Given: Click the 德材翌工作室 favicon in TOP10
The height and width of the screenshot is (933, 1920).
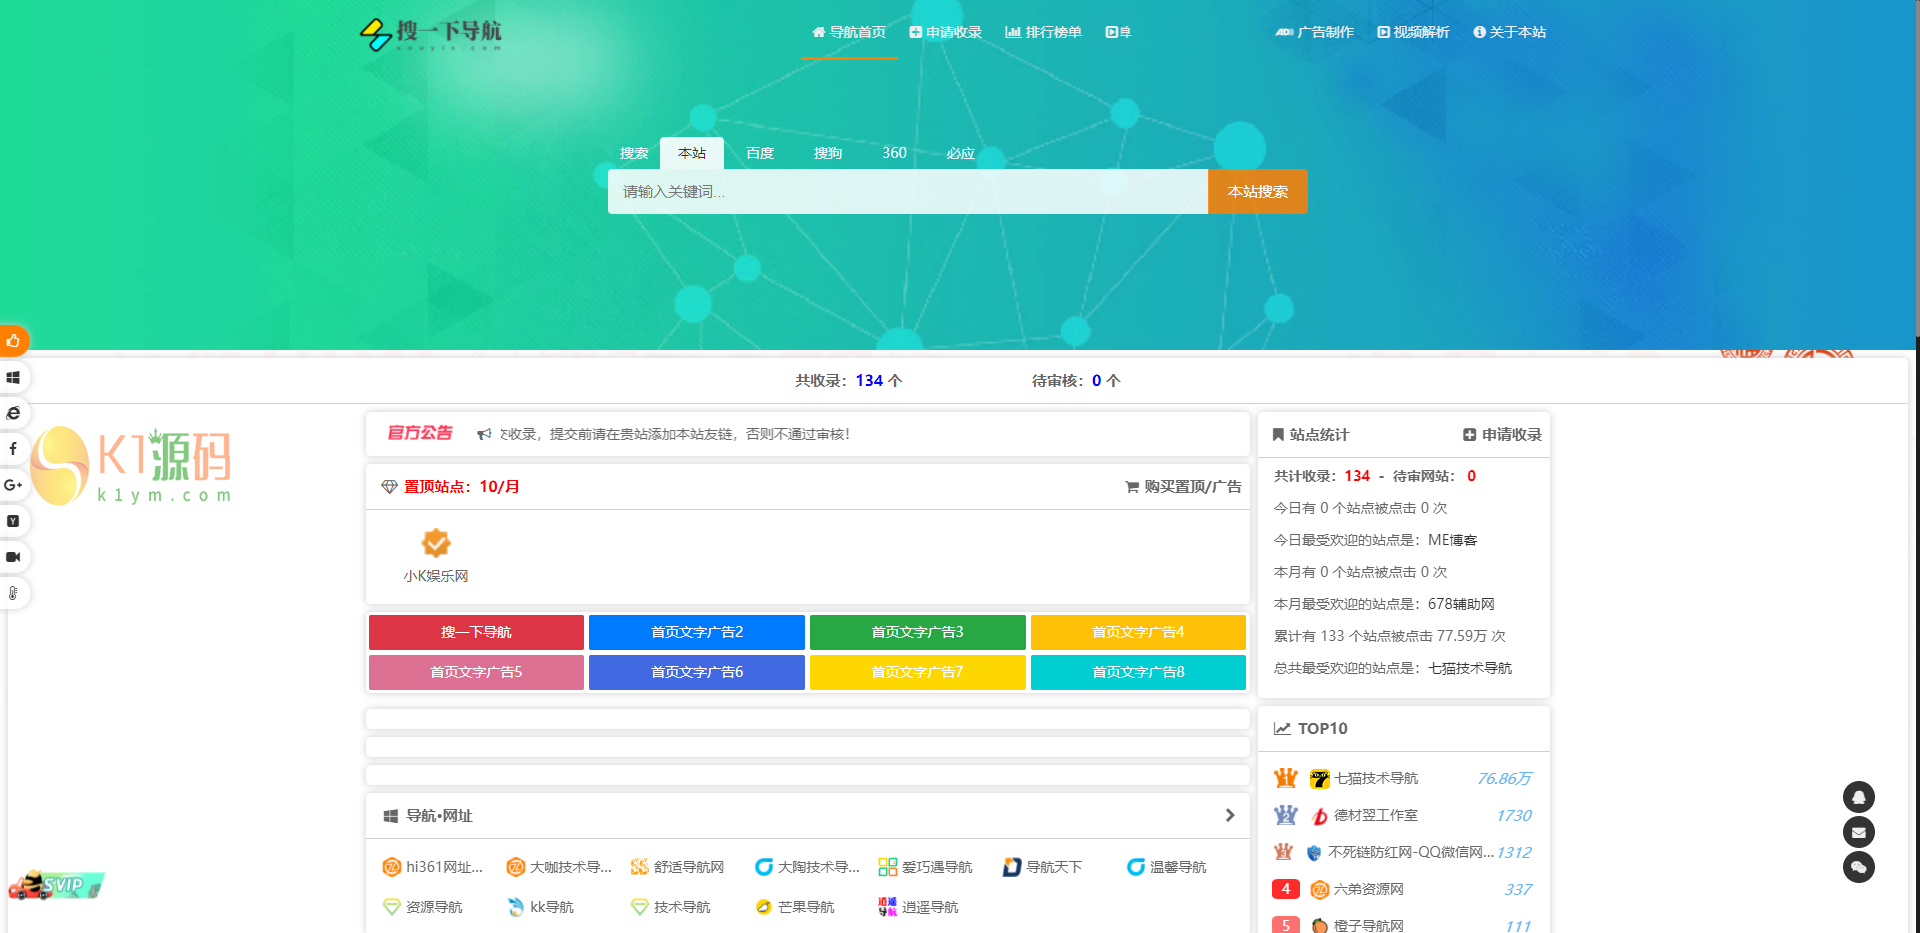Looking at the screenshot, I should tap(1320, 816).
